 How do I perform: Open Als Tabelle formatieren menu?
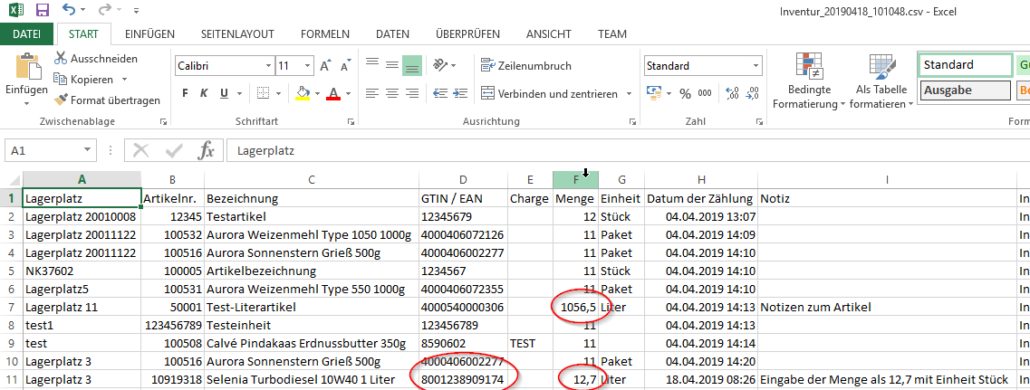click(881, 81)
